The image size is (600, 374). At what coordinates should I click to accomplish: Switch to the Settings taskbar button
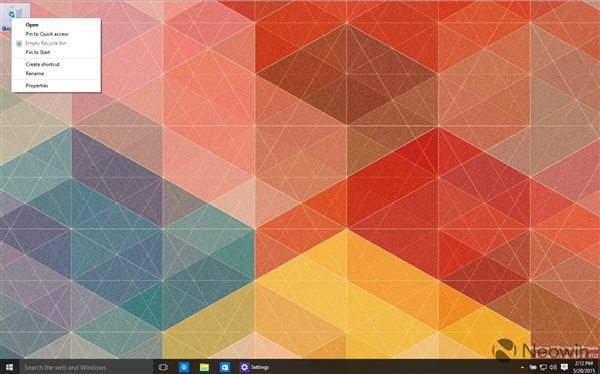pyautogui.click(x=254, y=367)
